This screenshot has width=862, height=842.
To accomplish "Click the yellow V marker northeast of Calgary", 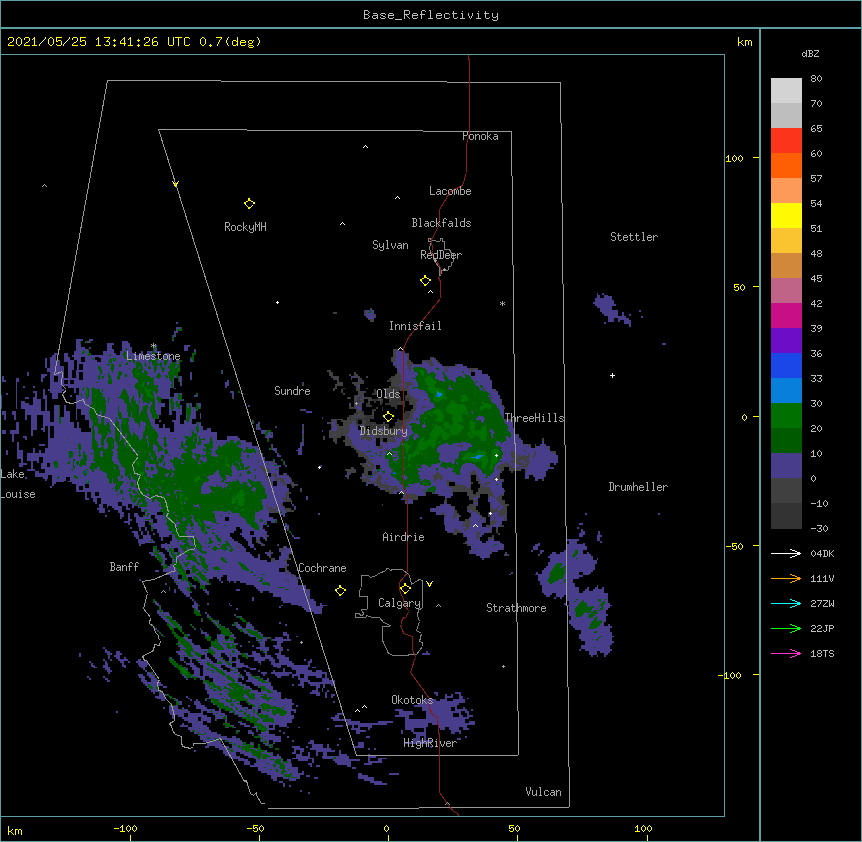I will click(429, 584).
